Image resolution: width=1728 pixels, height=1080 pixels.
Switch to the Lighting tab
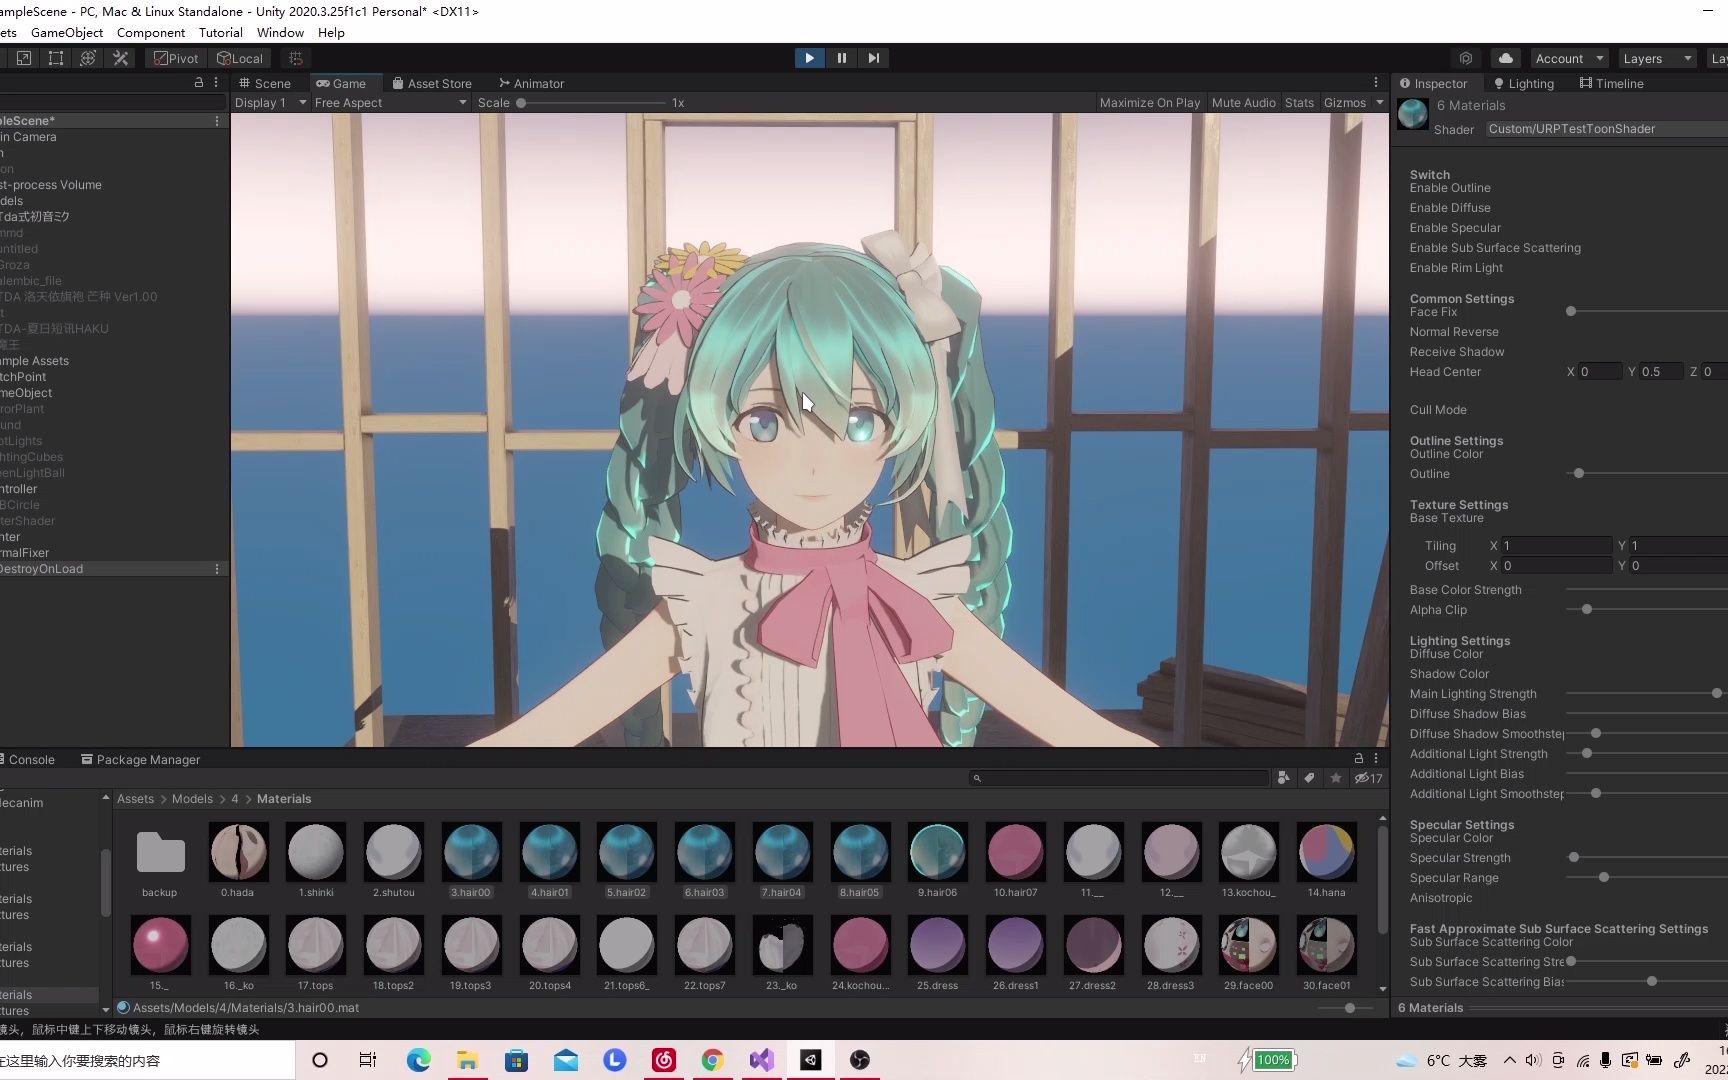pyautogui.click(x=1523, y=83)
